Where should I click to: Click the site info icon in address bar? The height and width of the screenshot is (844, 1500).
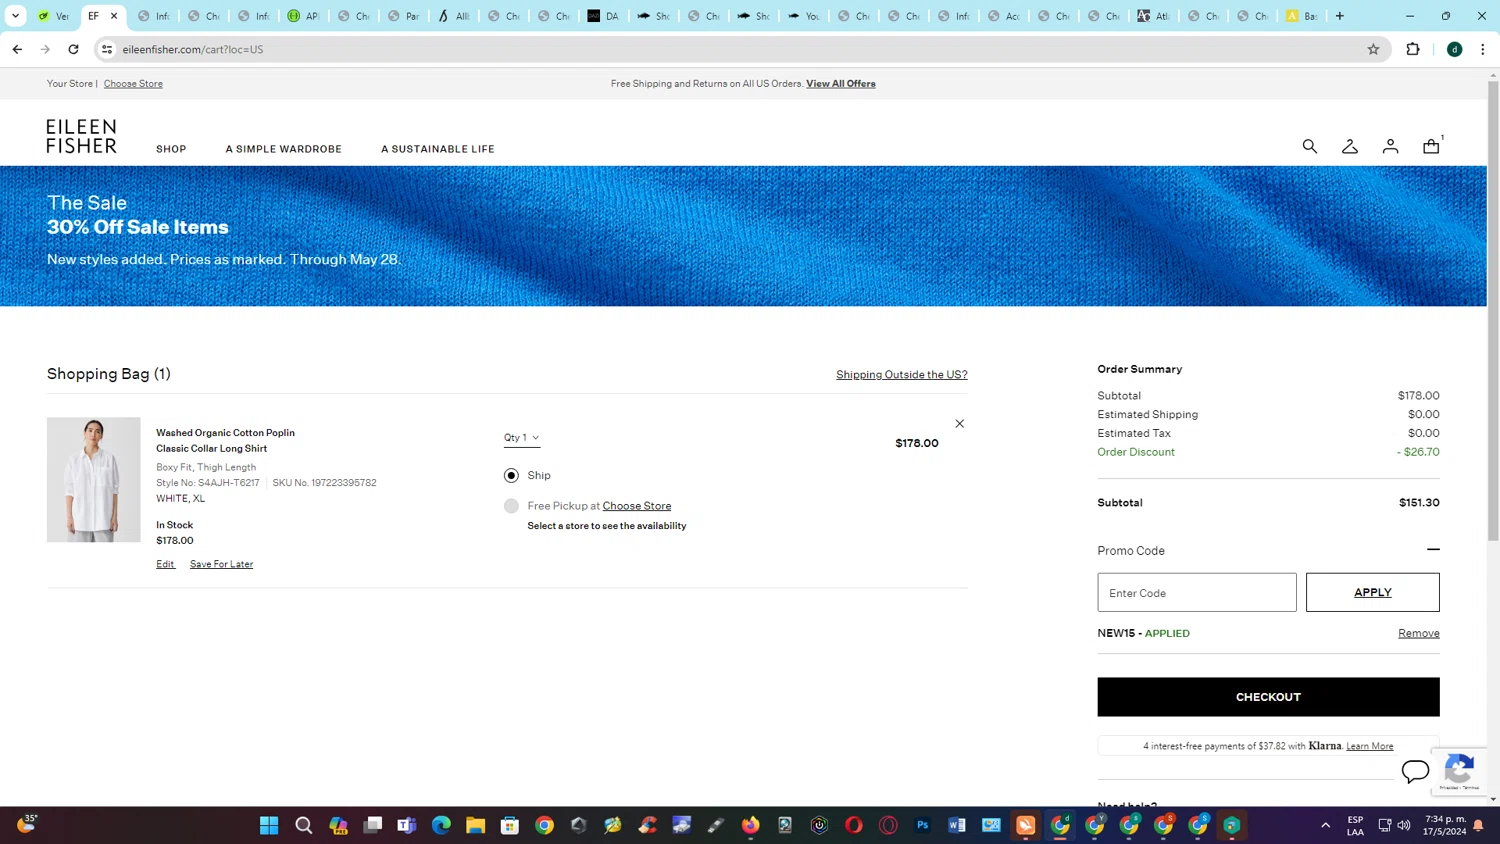[107, 49]
